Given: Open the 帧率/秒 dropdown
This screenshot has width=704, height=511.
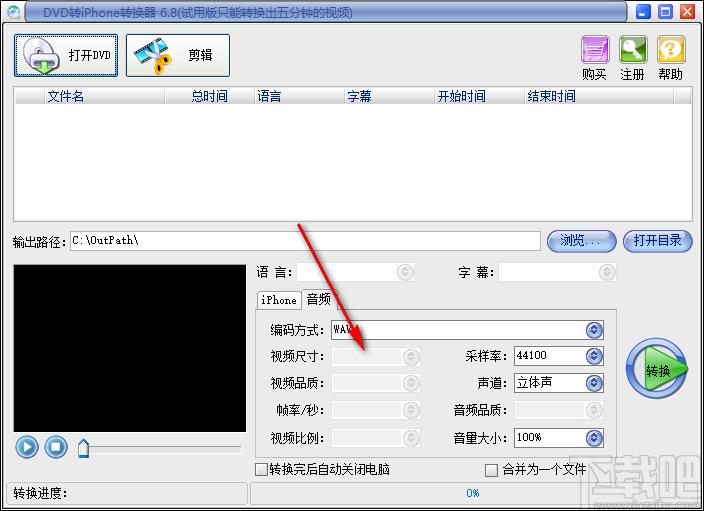Looking at the screenshot, I should 411,410.
